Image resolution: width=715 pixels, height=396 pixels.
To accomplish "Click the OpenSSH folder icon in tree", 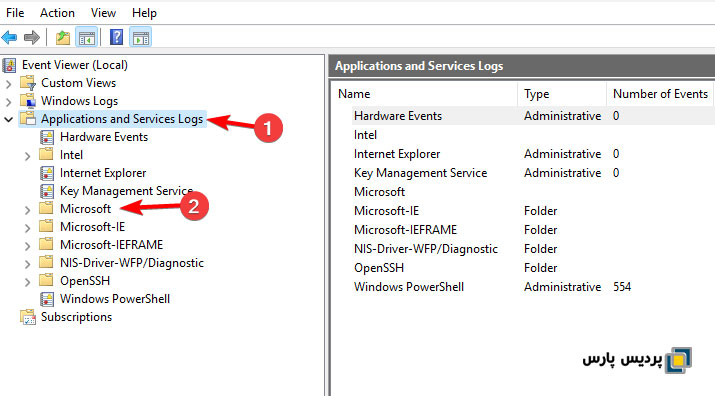I will [x=46, y=280].
